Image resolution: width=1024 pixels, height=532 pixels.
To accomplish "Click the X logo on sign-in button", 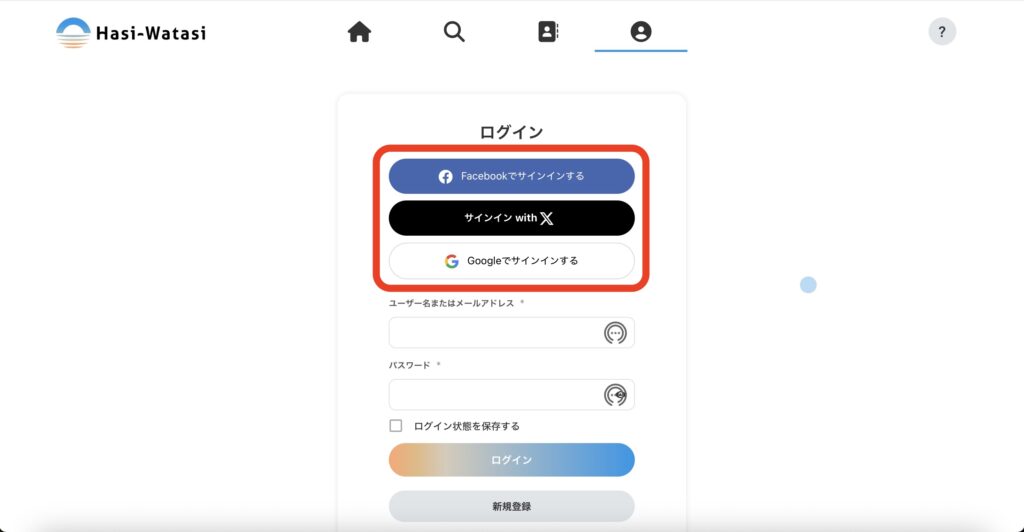I will tap(547, 218).
